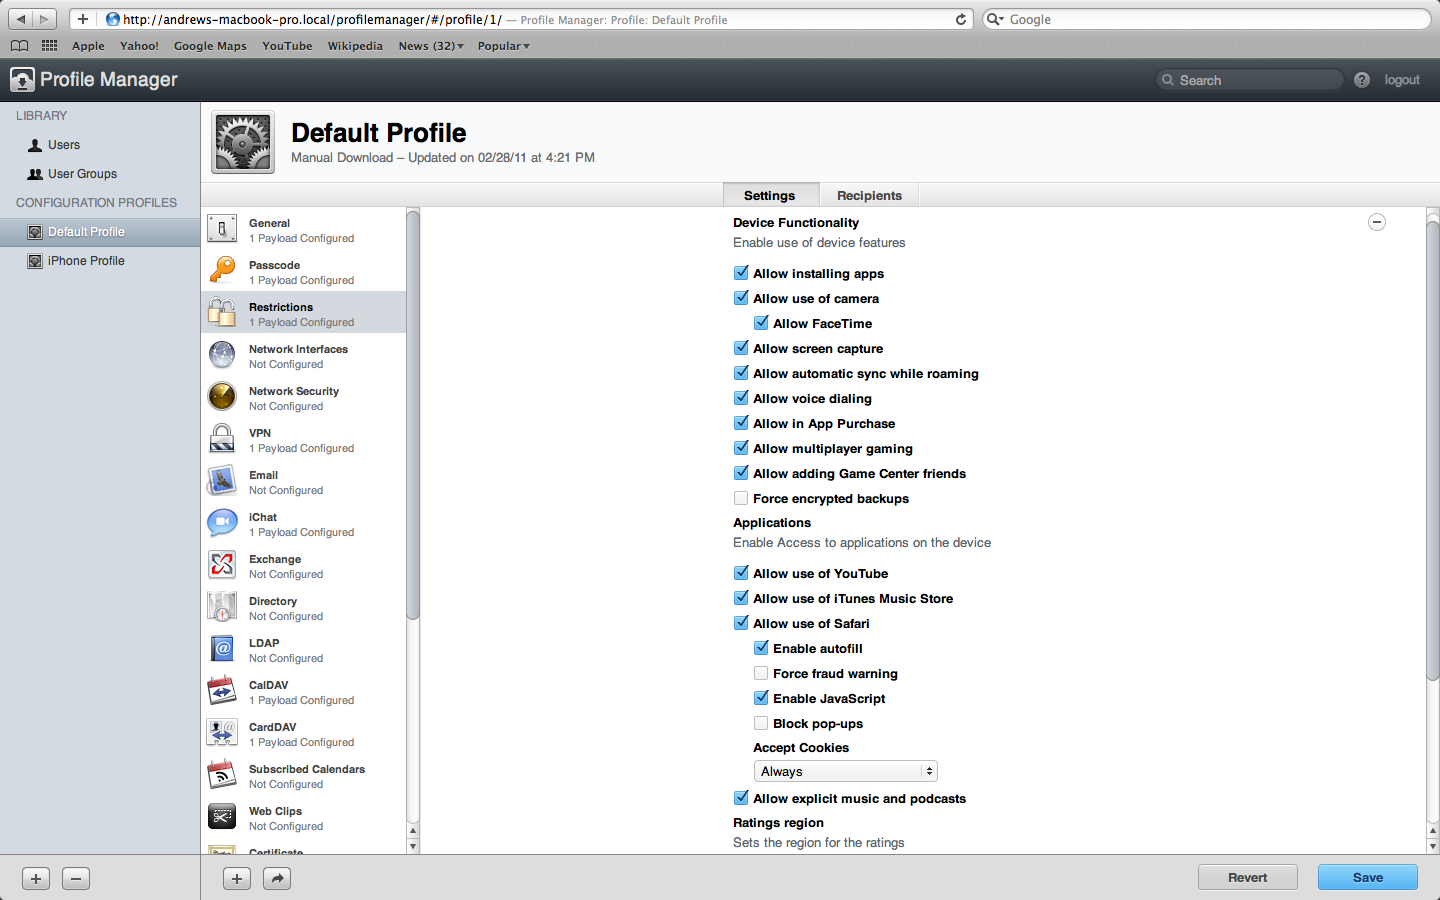Toggle Allow use of camera
Screen dimensions: 1440x900
(741, 298)
